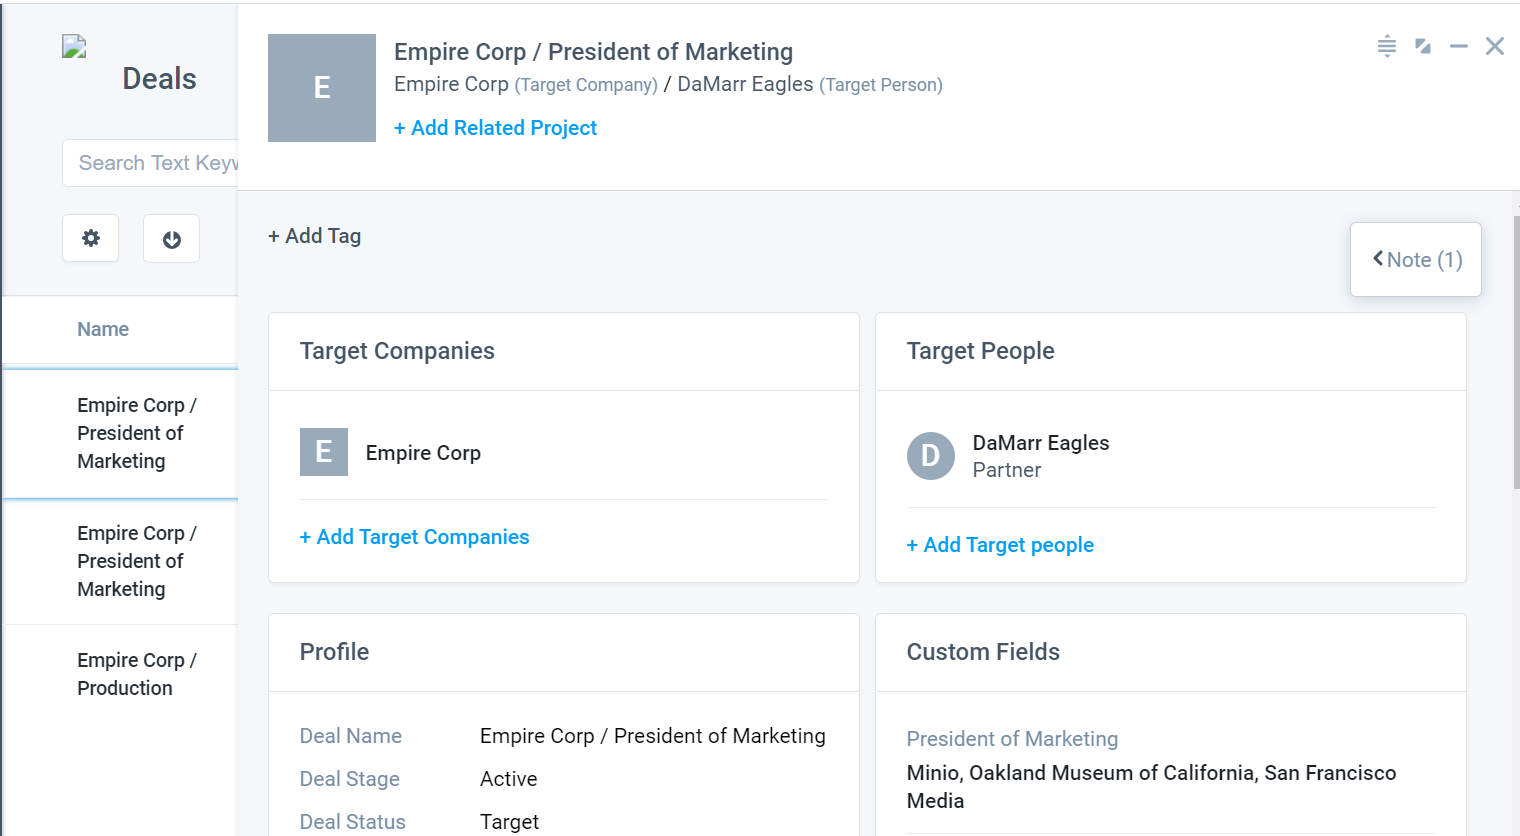Click the vertical scrollbar on the right edge
The image size is (1520, 836).
click(x=1516, y=350)
